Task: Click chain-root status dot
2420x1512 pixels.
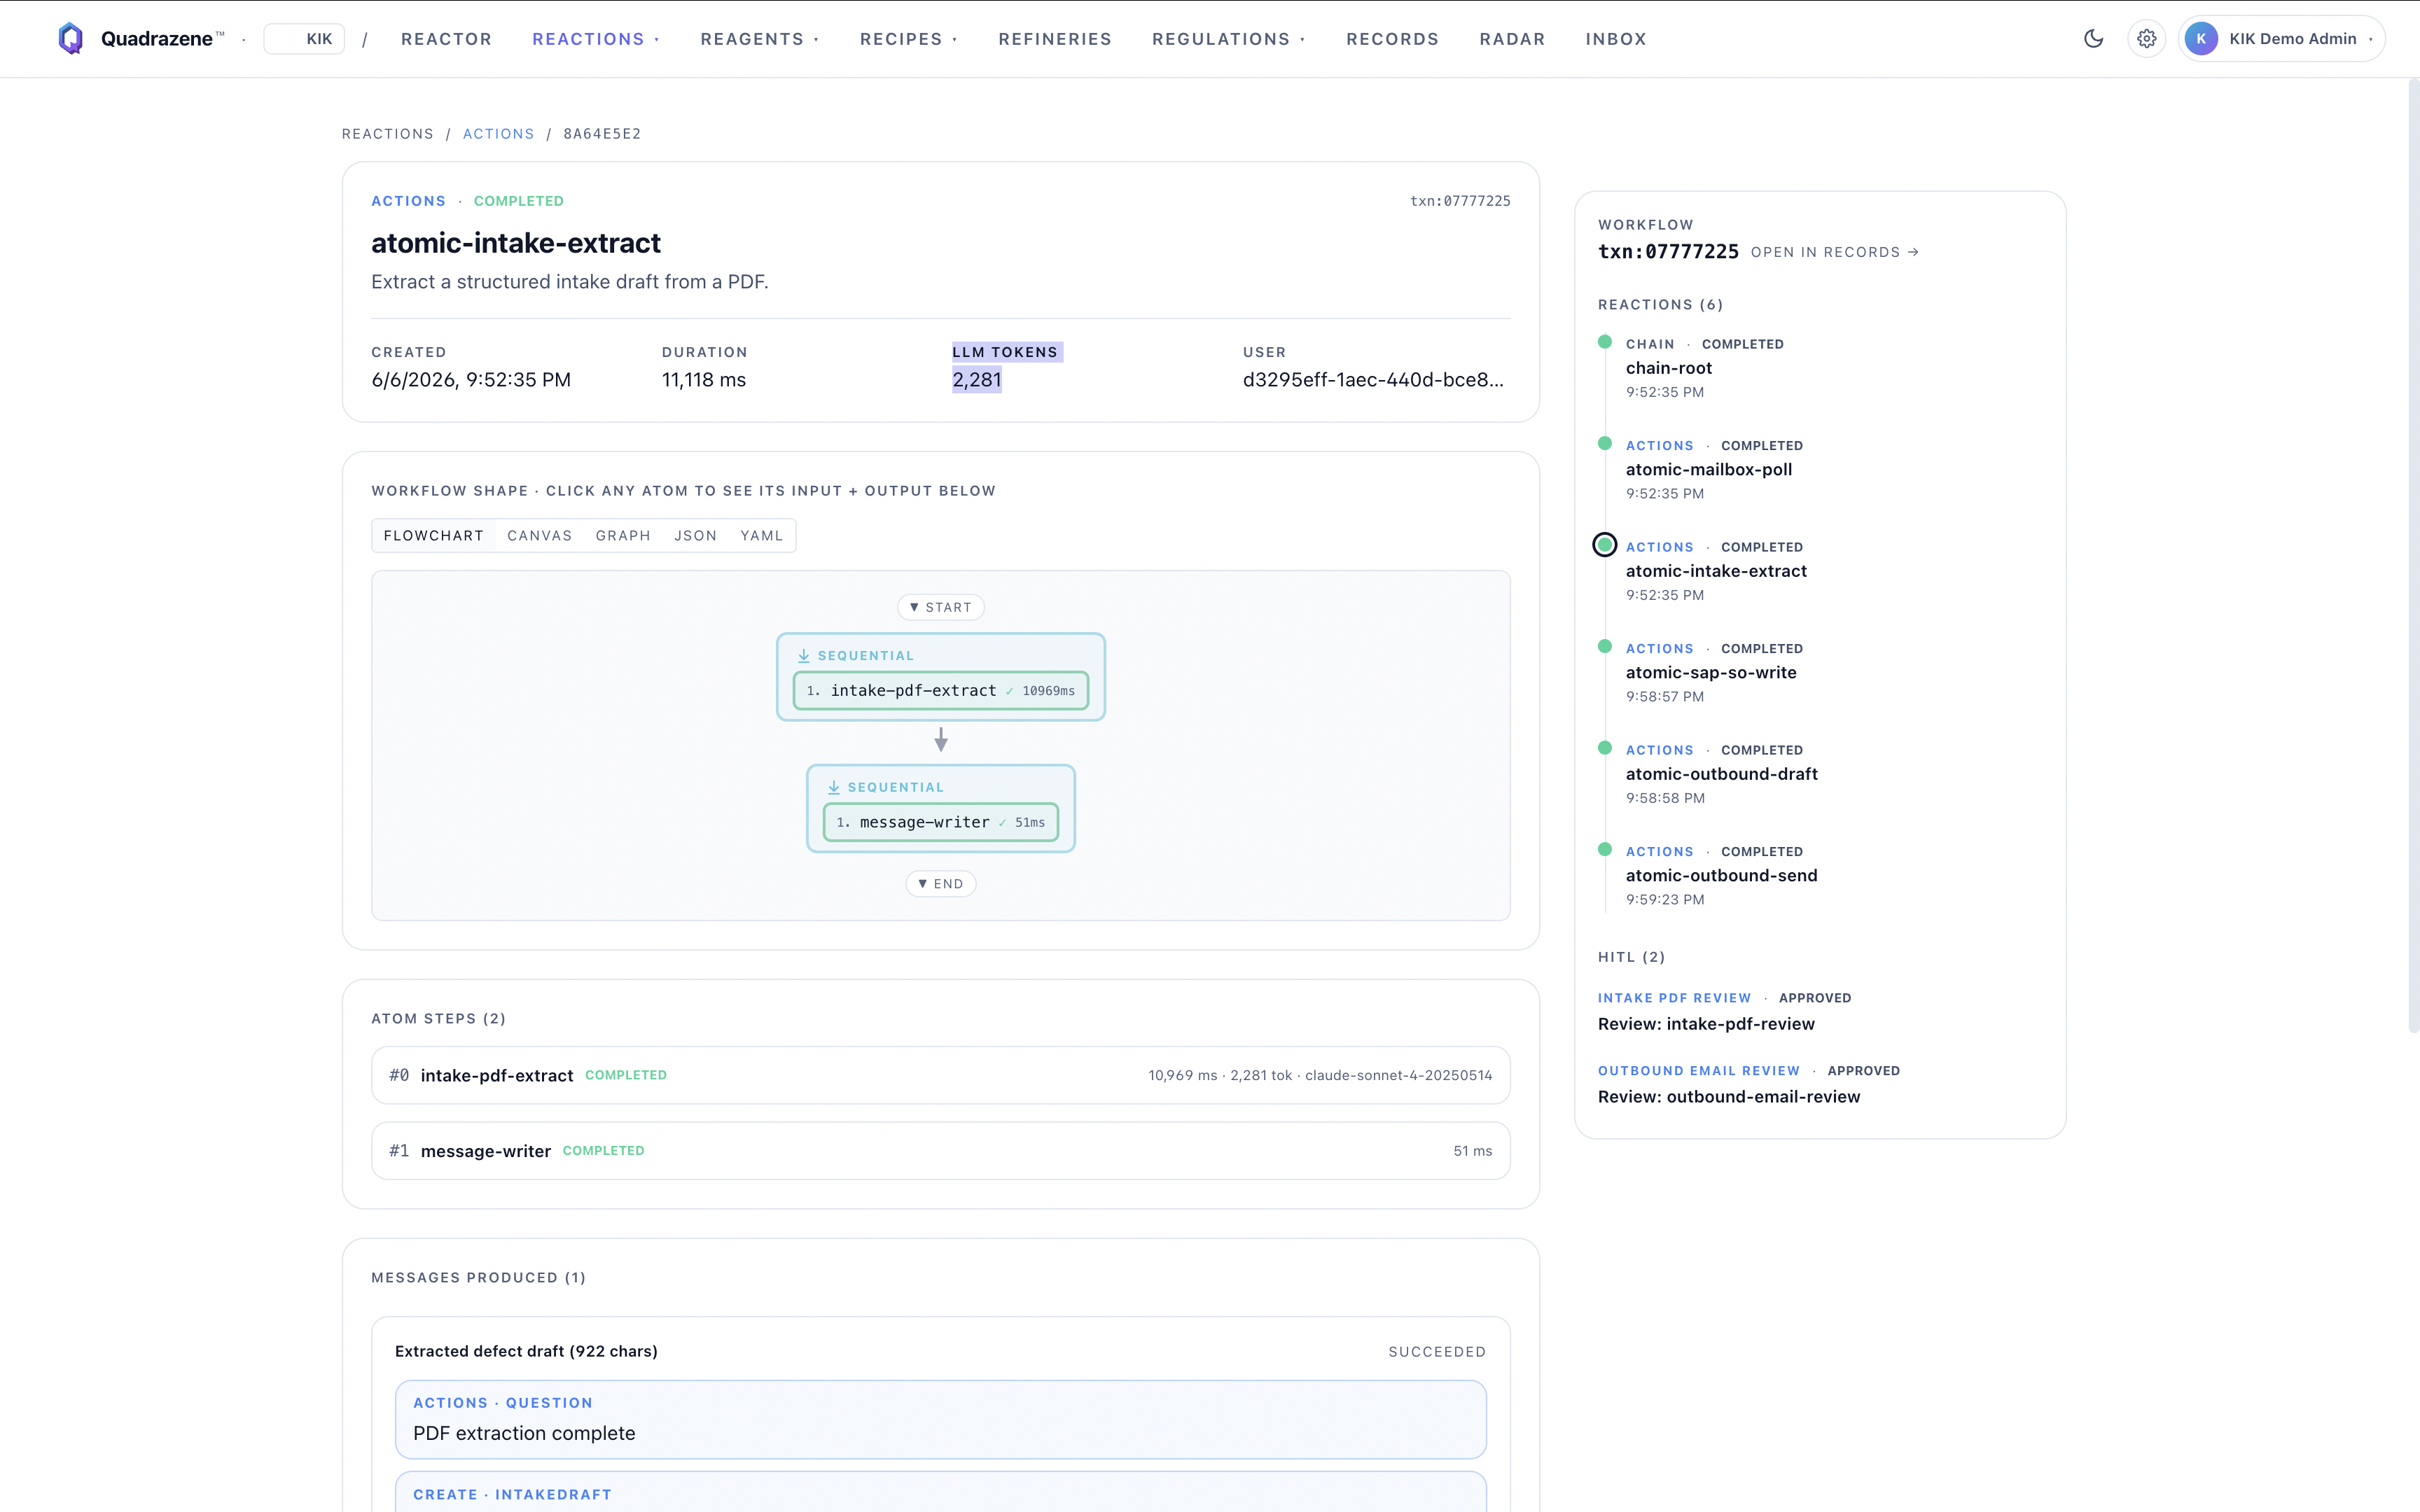Action: tap(1604, 342)
